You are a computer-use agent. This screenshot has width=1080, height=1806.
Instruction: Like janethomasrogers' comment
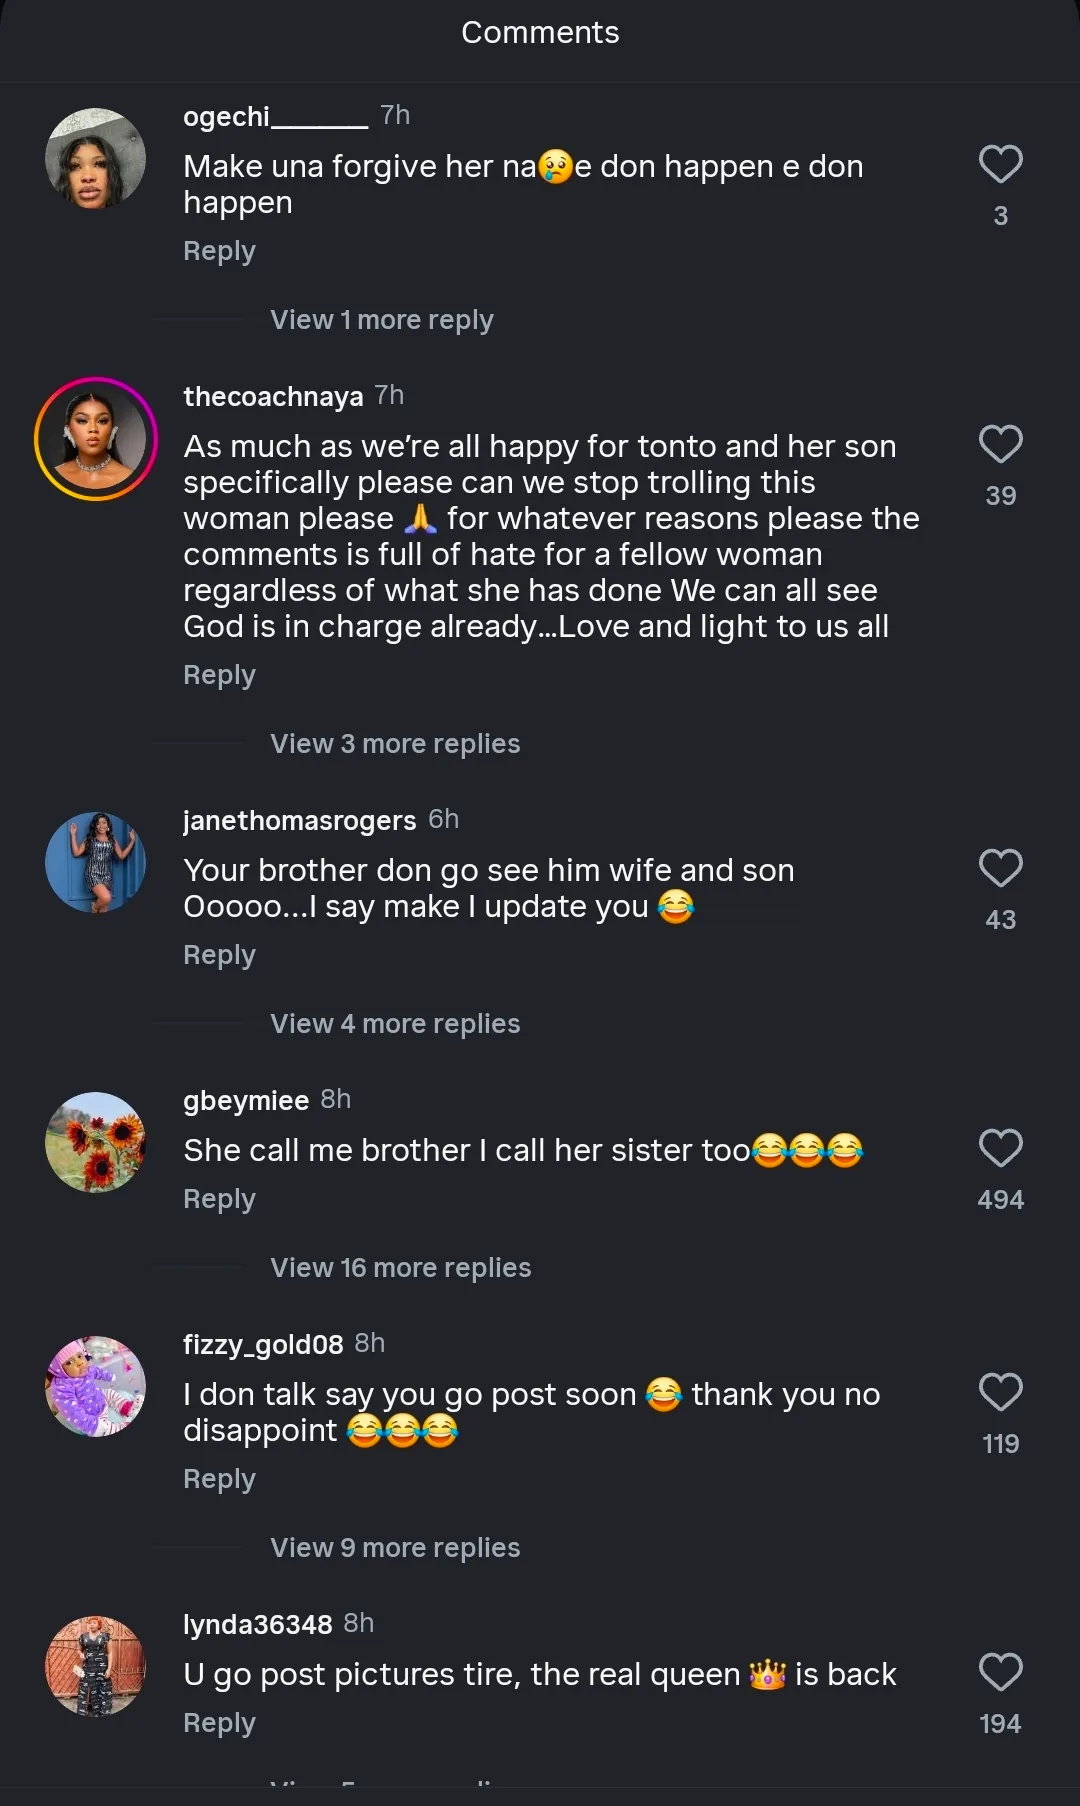(x=1000, y=869)
